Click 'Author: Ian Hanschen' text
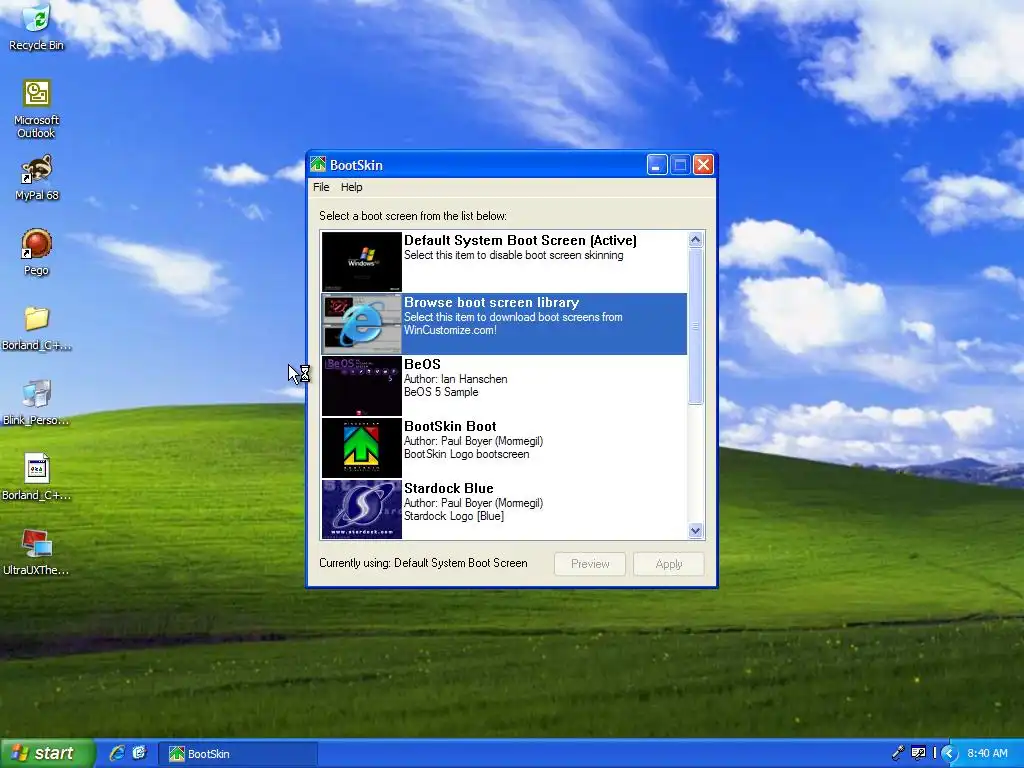 [x=456, y=379]
